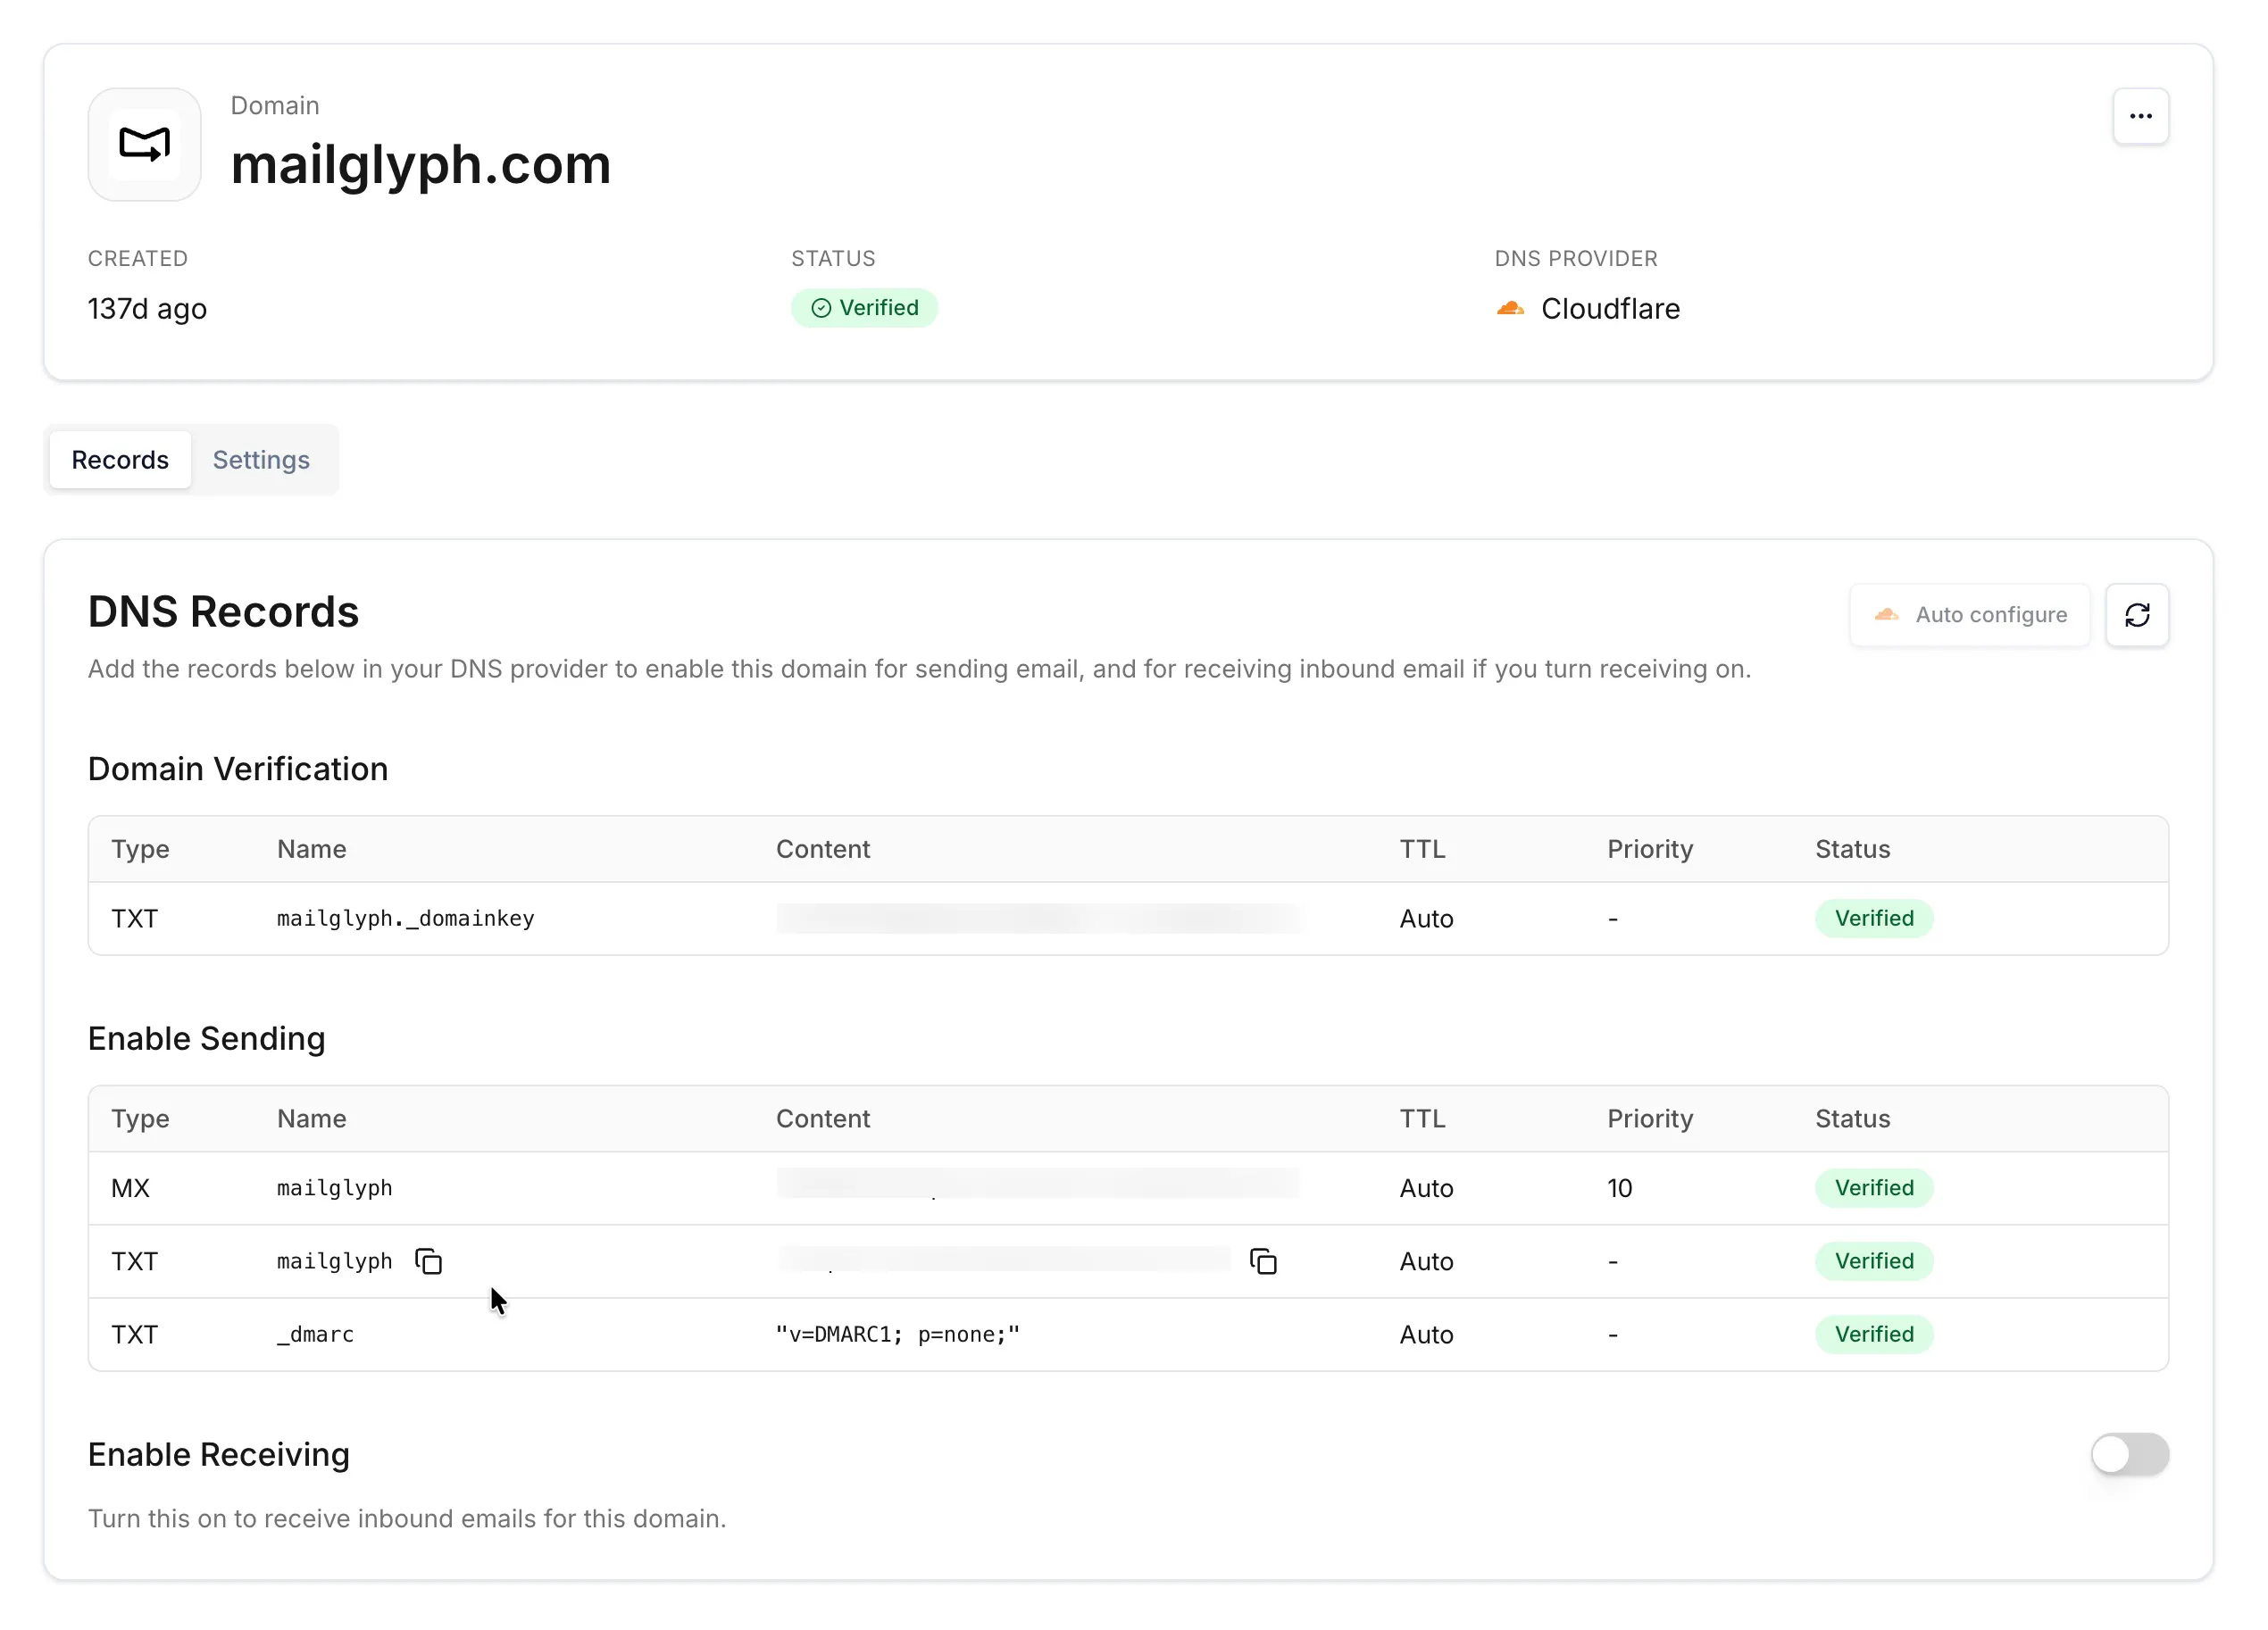Open the three-dot domain options menu

point(2140,116)
